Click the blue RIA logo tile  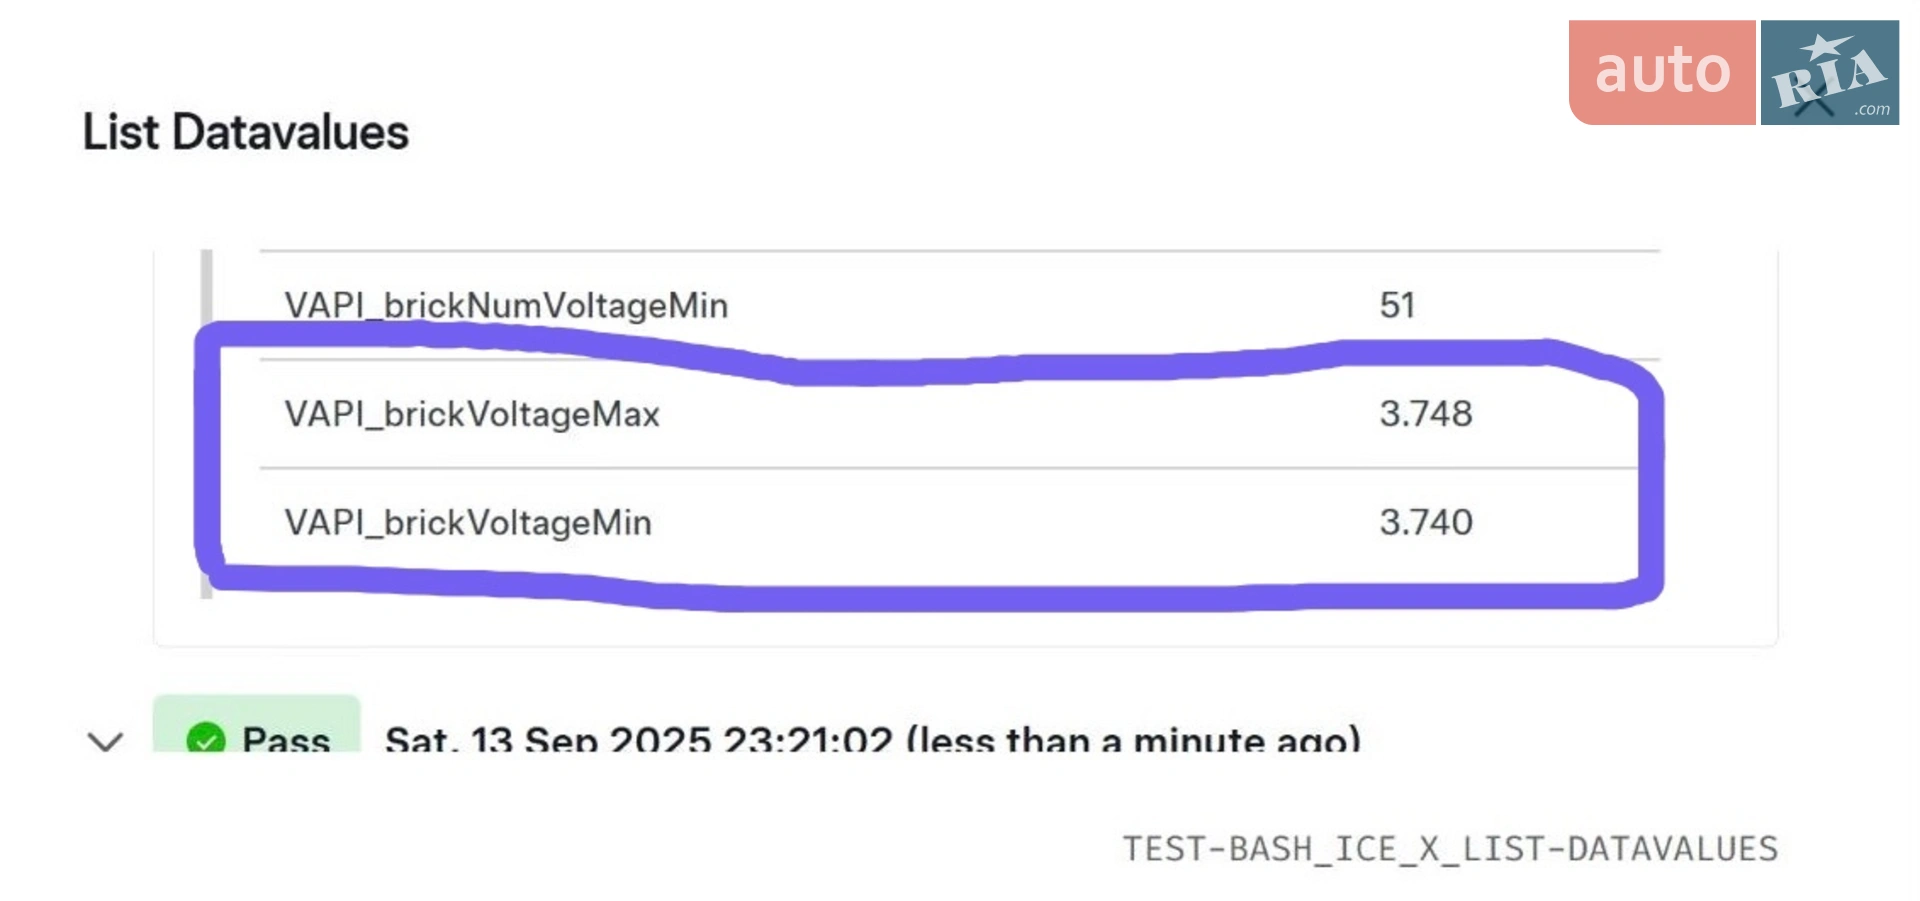tap(1829, 72)
